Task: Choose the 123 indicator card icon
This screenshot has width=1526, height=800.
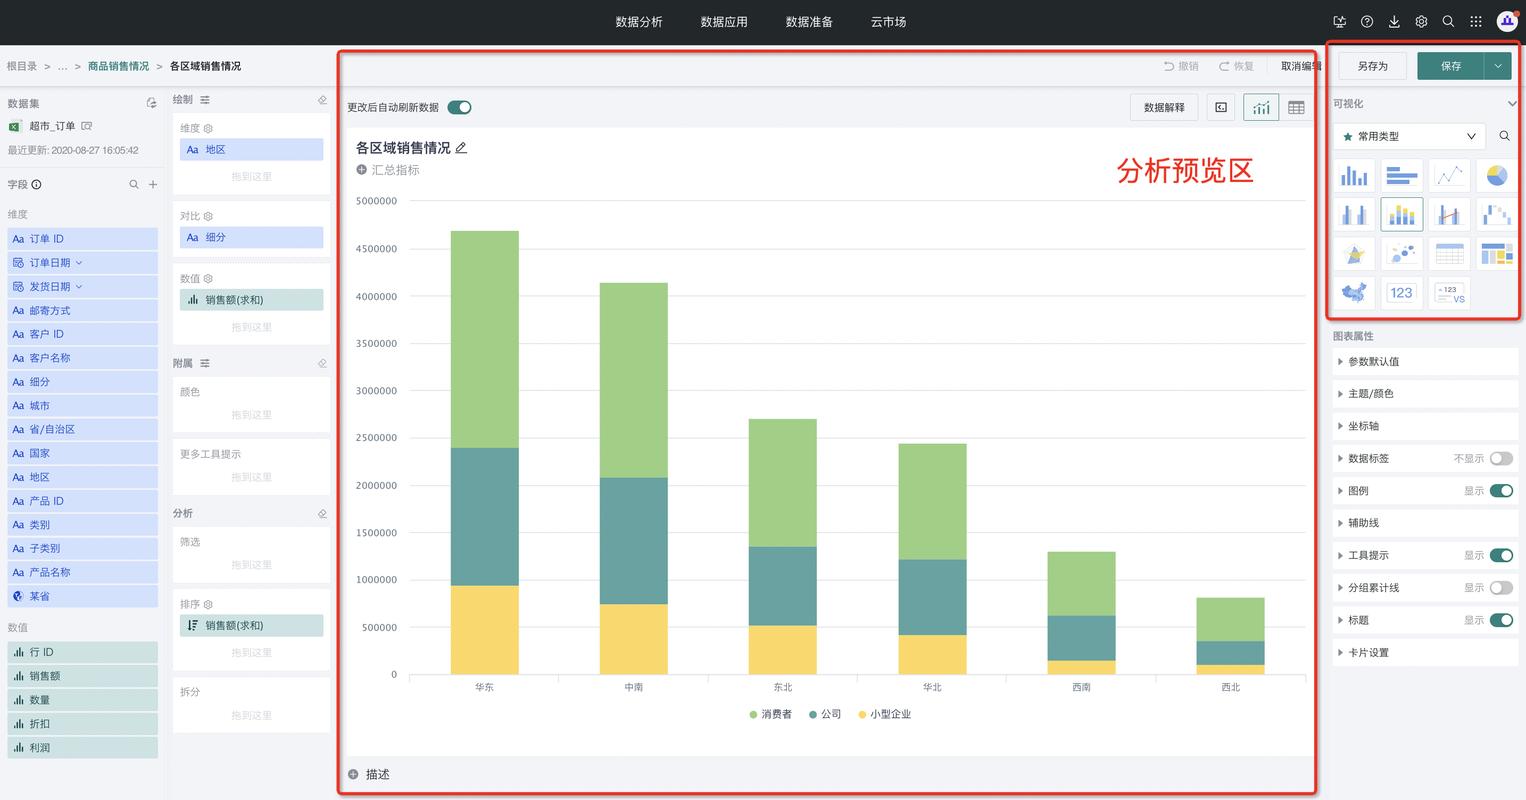Action: (1402, 292)
